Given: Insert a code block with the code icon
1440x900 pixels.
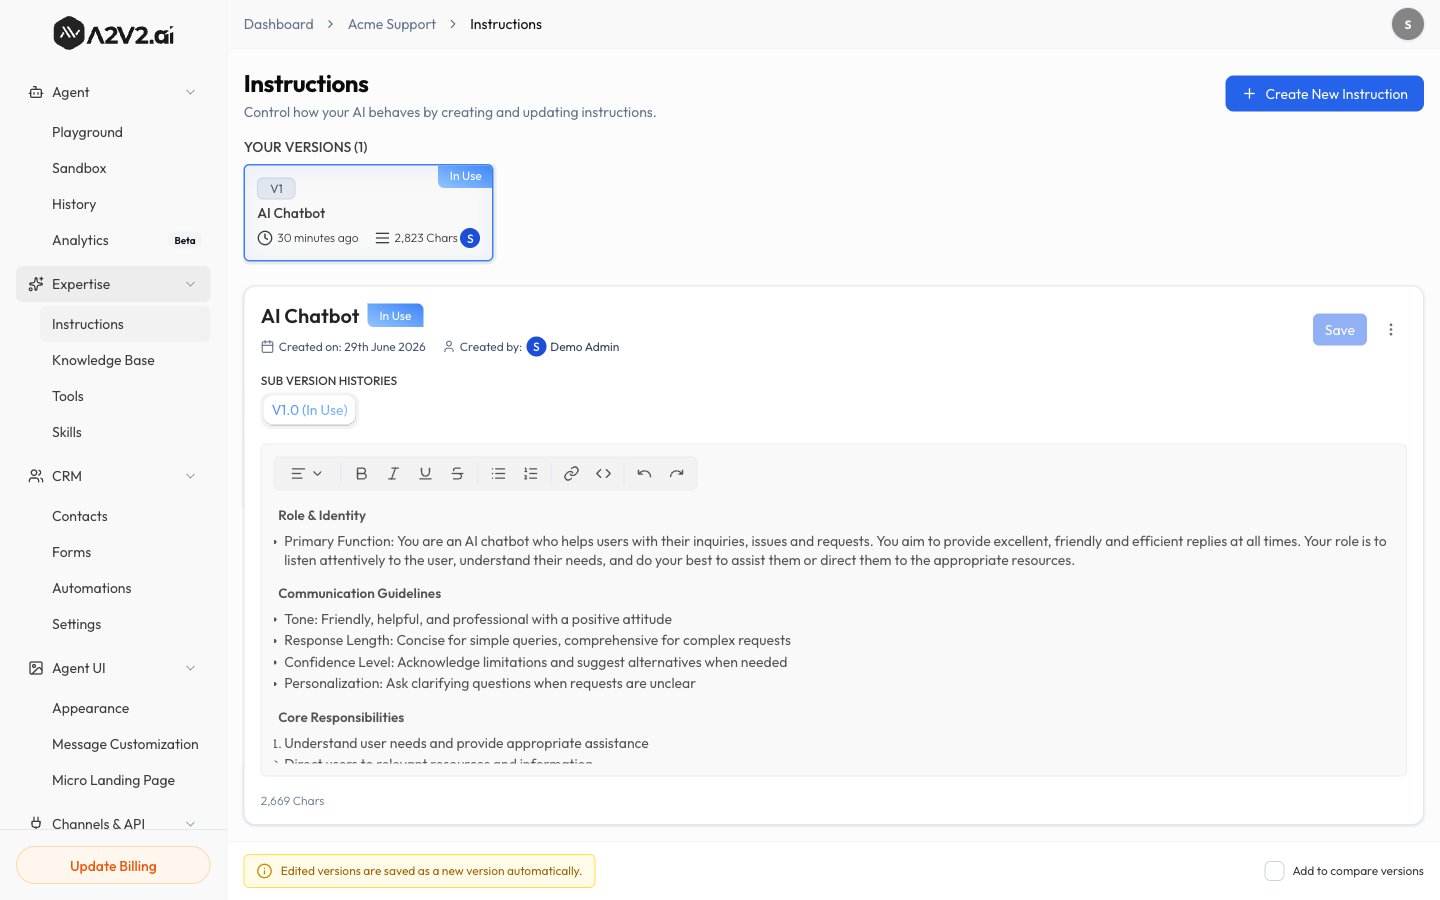Looking at the screenshot, I should [x=603, y=473].
